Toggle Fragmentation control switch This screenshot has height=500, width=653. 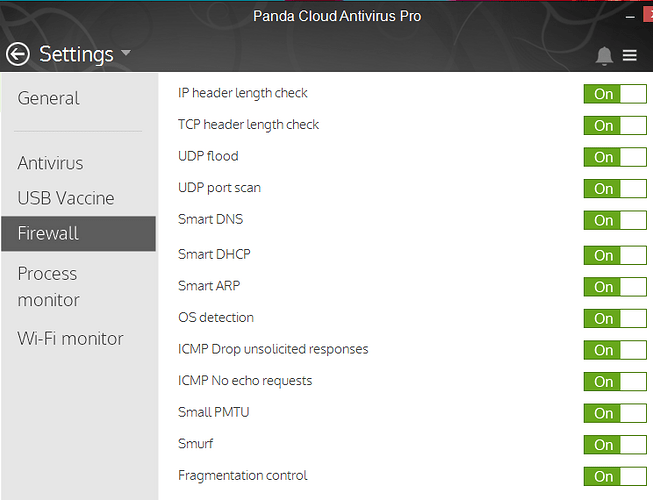coord(615,476)
